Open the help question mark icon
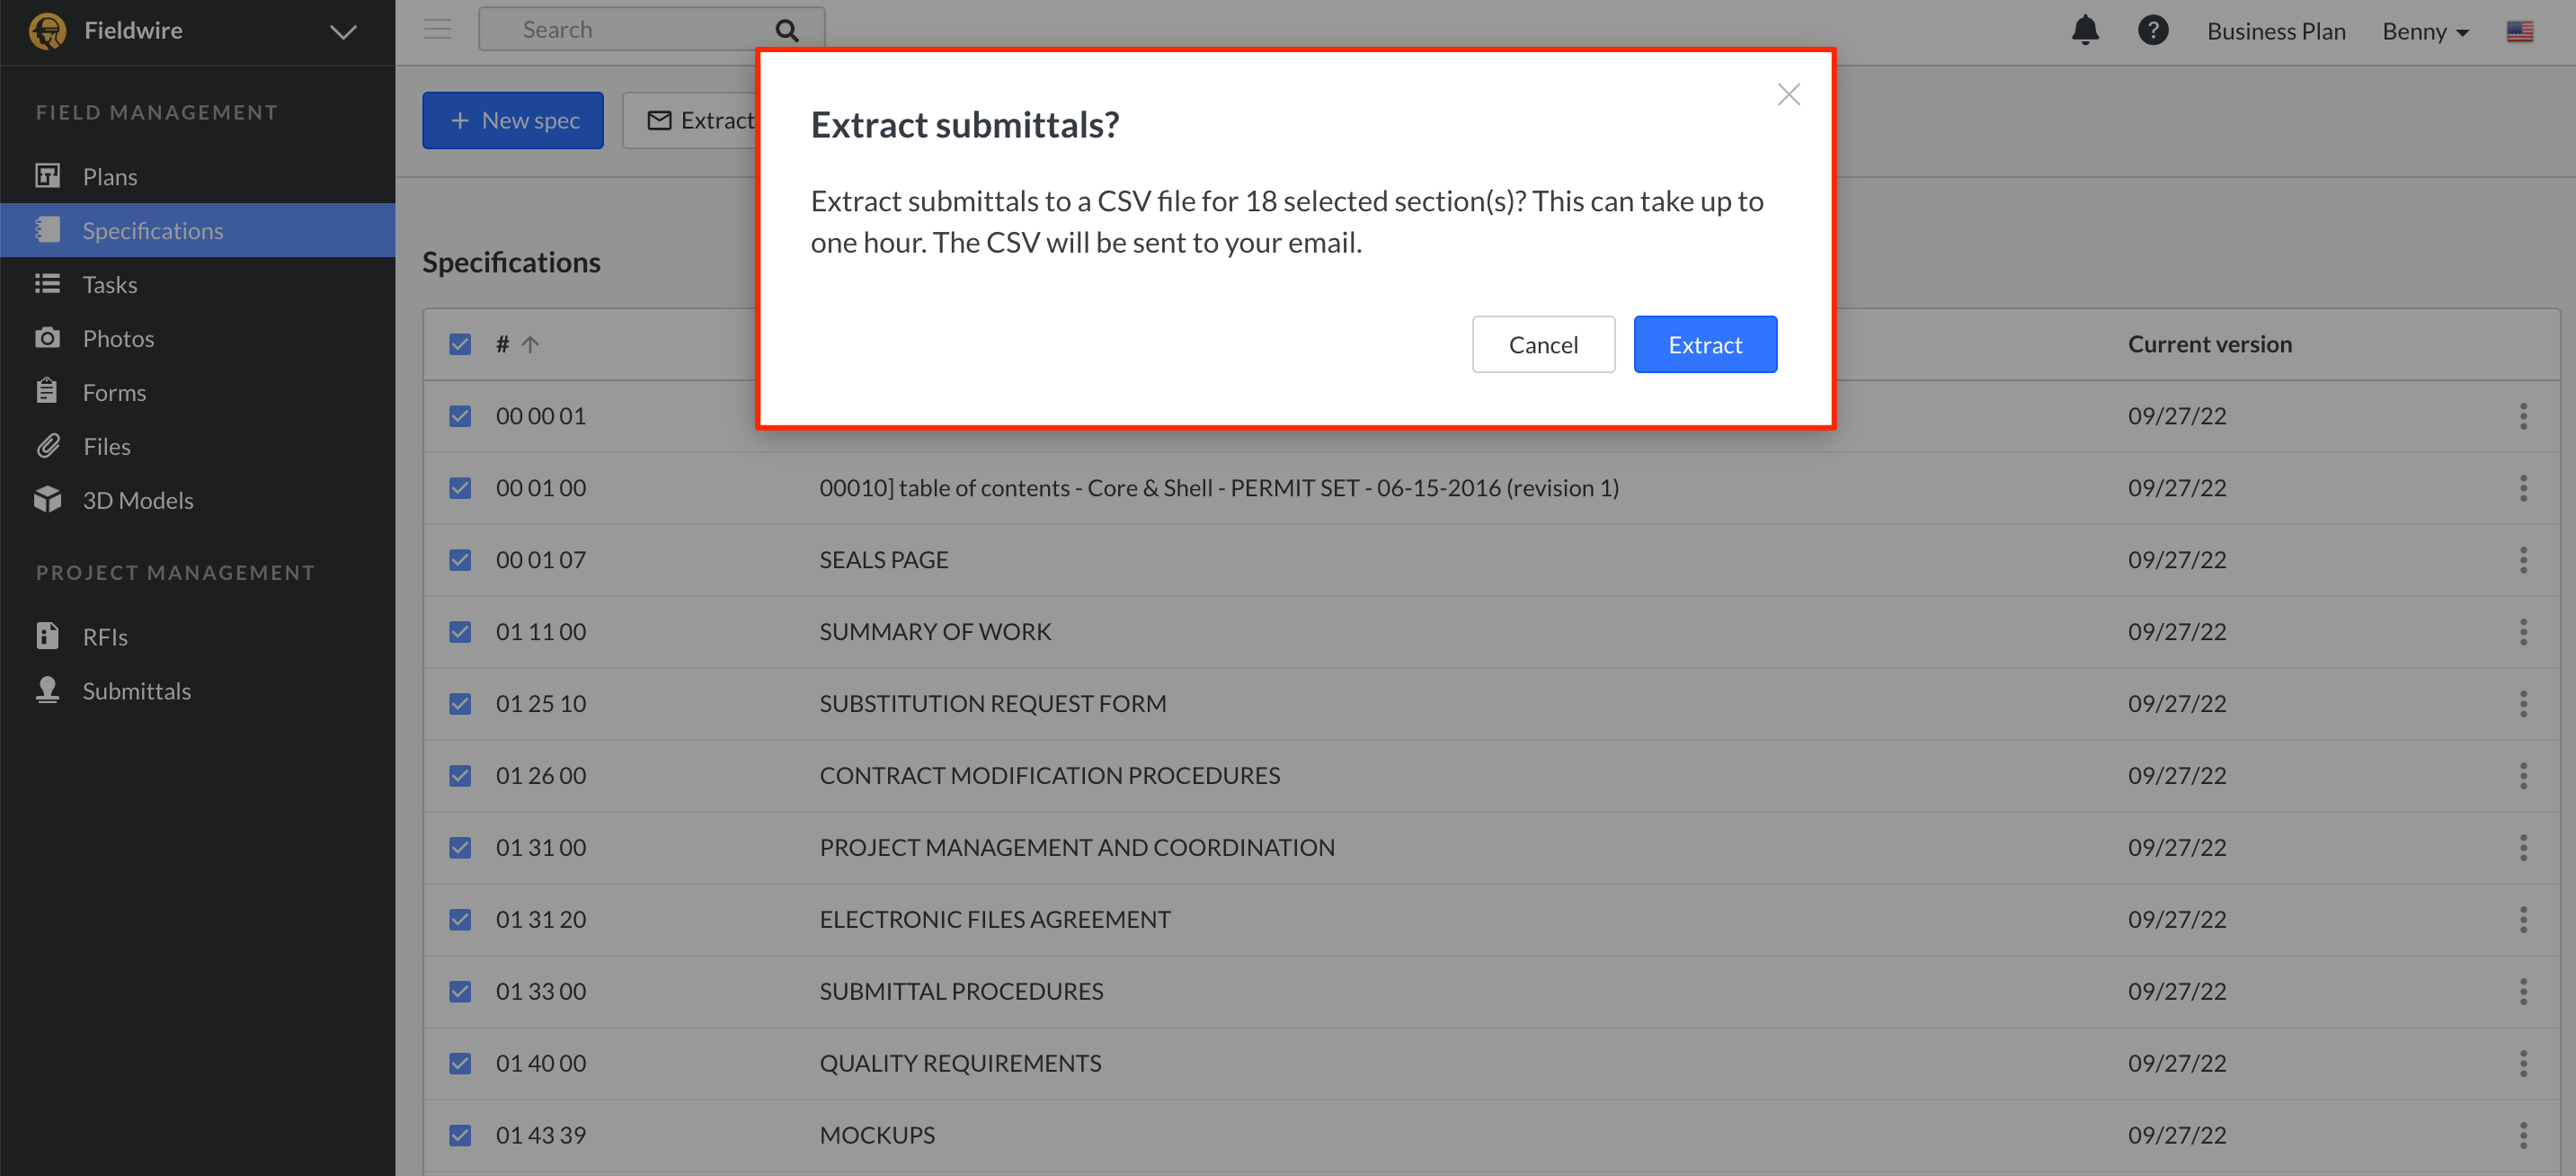 pyautogui.click(x=2152, y=31)
